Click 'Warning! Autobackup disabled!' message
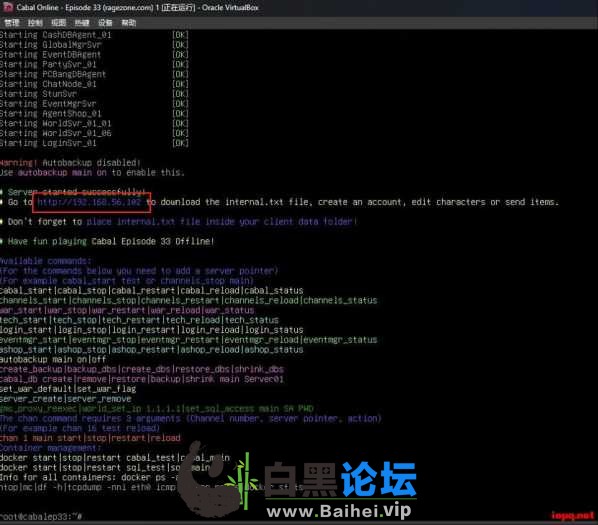 (70, 163)
